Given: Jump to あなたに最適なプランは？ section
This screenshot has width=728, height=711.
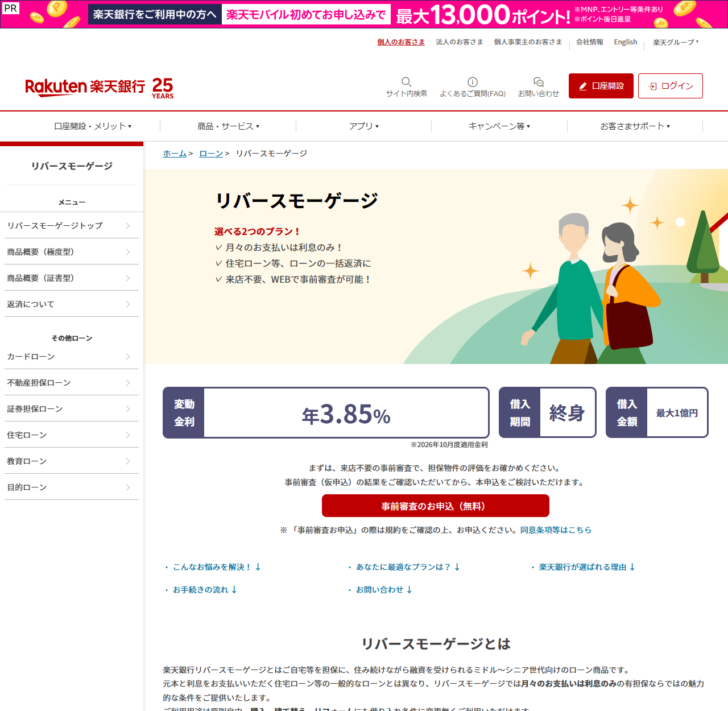Looking at the screenshot, I should [408, 567].
